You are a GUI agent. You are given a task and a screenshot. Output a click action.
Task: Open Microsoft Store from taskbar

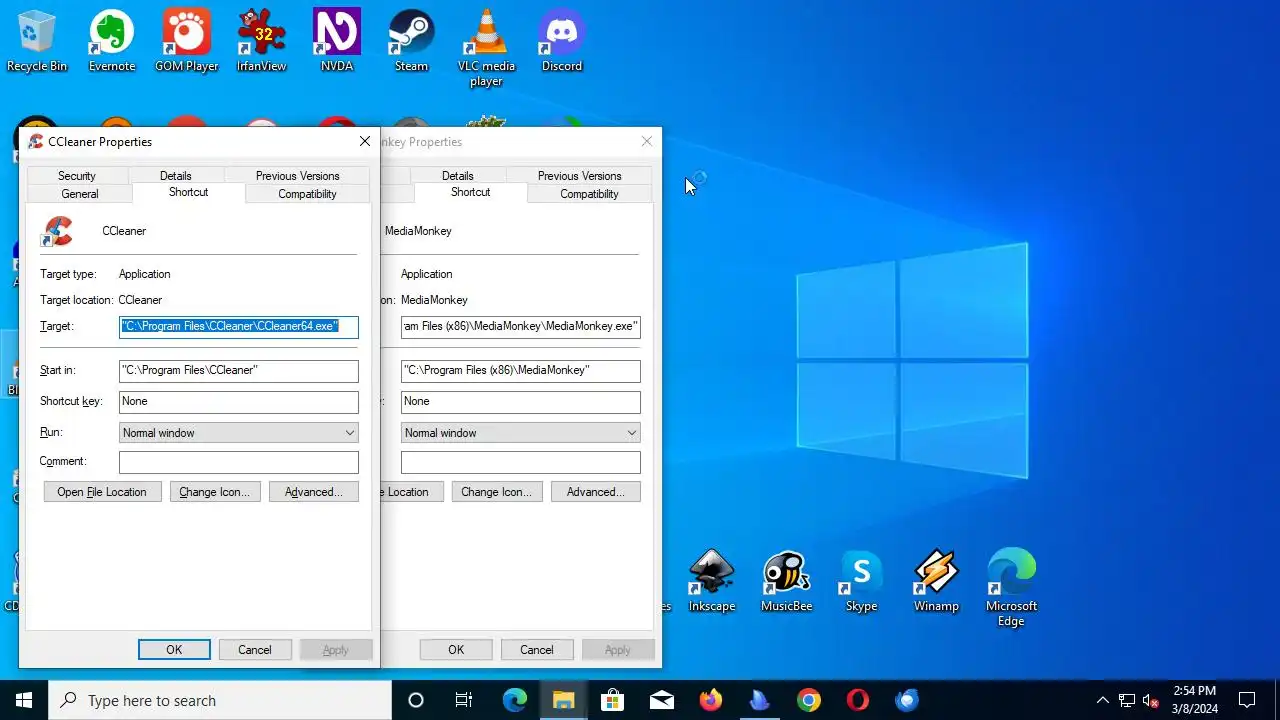612,700
